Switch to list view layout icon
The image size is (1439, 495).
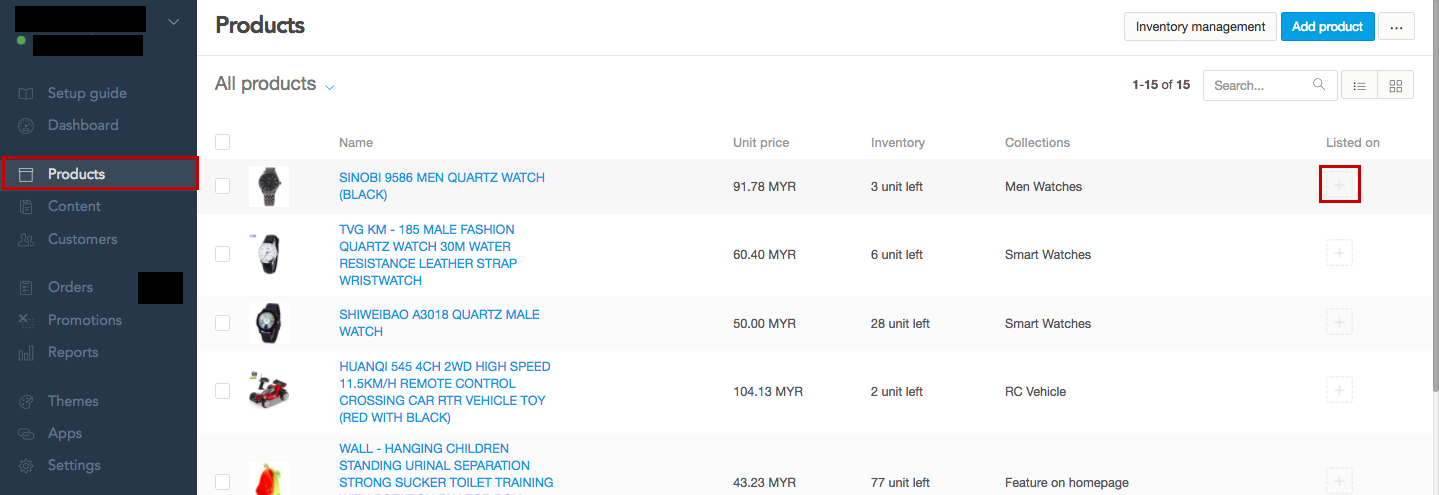click(1359, 86)
